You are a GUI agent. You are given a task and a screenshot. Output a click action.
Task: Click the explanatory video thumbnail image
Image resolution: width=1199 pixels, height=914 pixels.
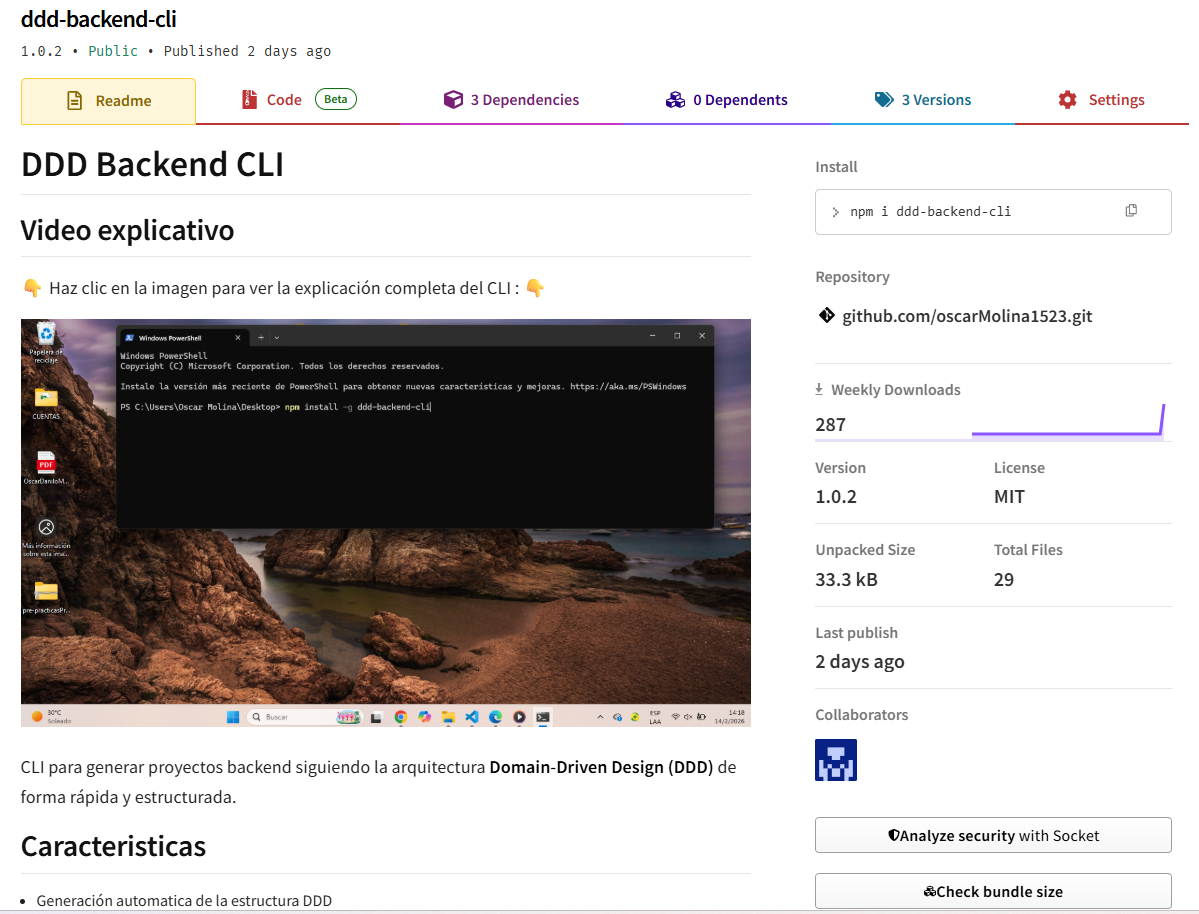coord(385,522)
